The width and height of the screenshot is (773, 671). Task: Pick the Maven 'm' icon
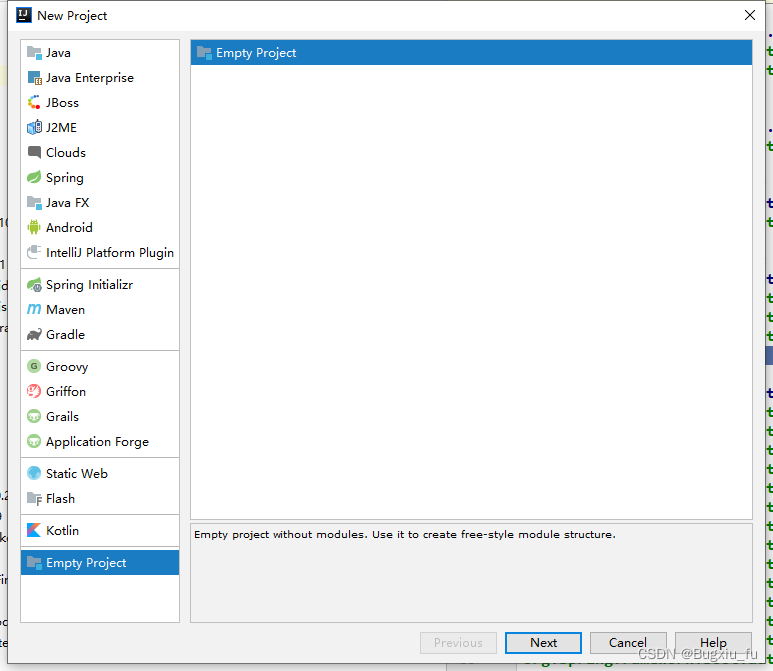(34, 310)
